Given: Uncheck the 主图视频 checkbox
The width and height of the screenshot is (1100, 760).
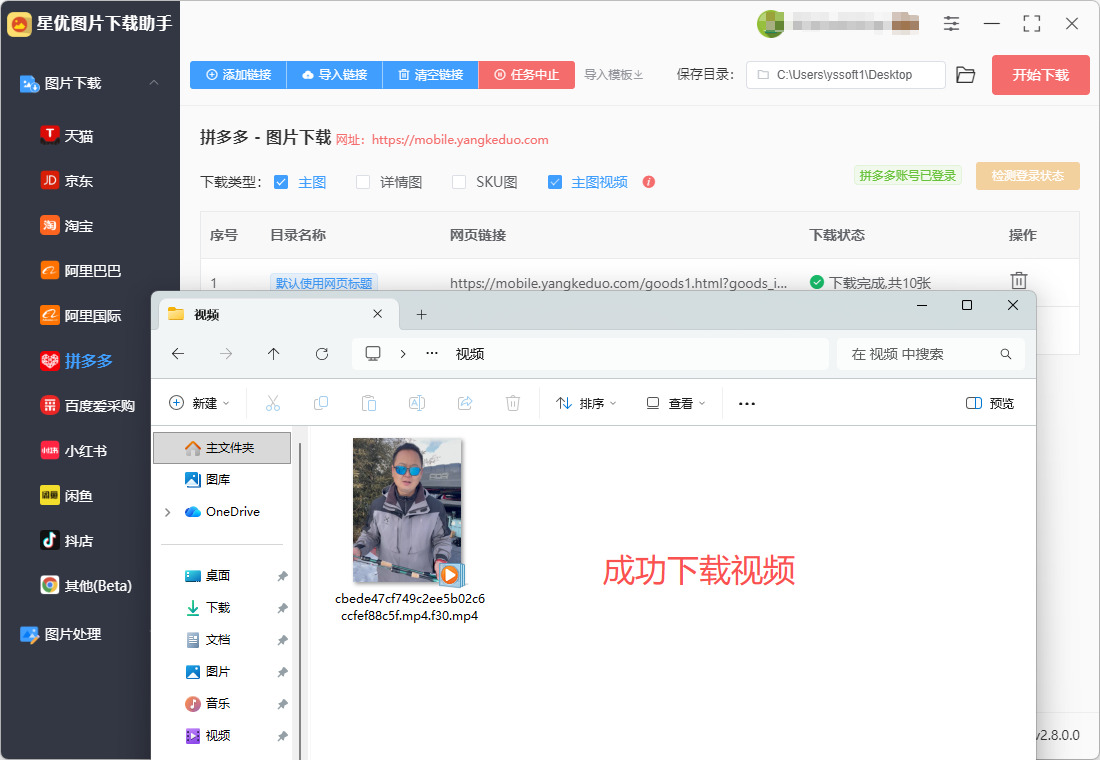Looking at the screenshot, I should (x=555, y=182).
